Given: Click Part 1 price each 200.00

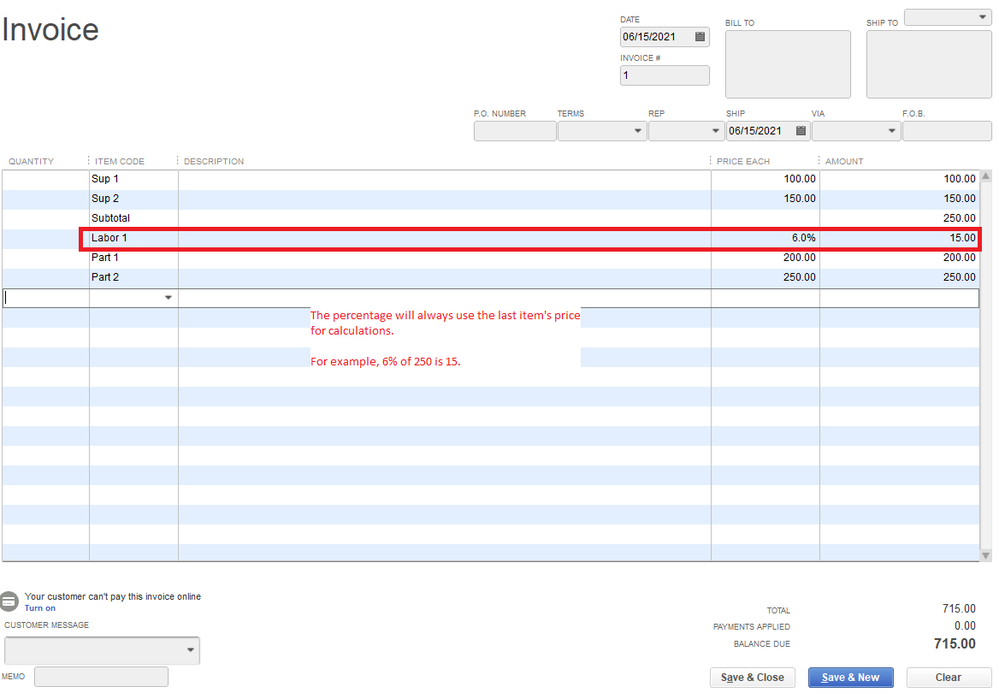Looking at the screenshot, I should pos(765,258).
